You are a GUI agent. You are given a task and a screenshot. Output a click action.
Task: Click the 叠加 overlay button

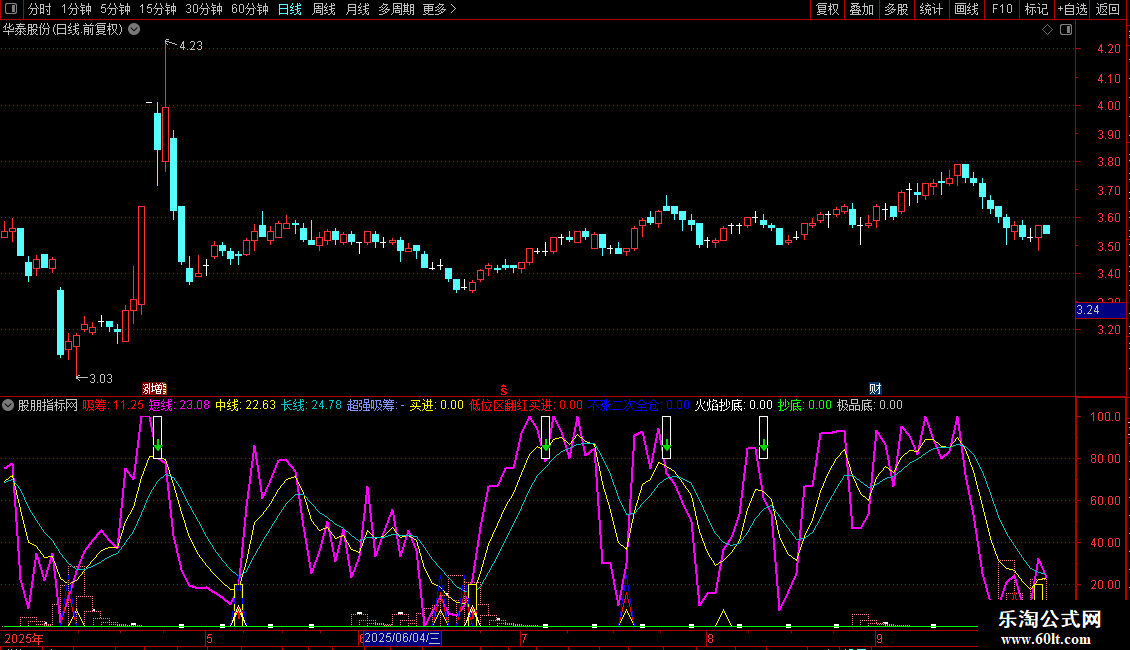(861, 9)
